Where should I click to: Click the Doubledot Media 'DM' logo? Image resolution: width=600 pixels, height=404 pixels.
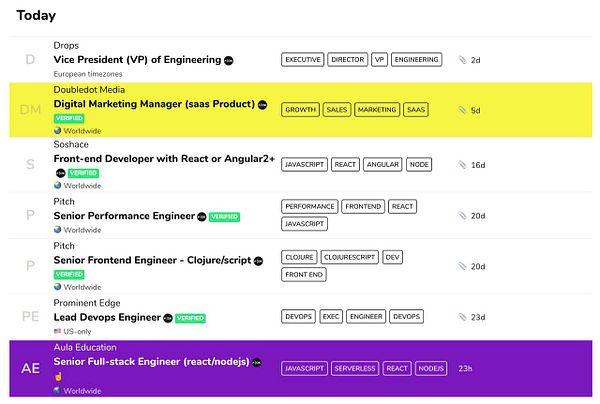(x=30, y=110)
